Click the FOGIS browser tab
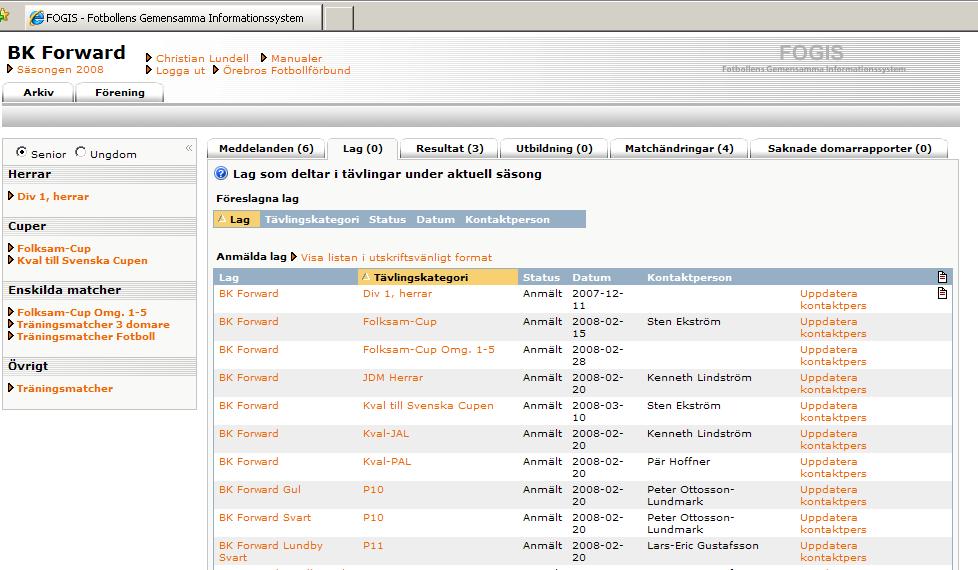 pos(173,17)
